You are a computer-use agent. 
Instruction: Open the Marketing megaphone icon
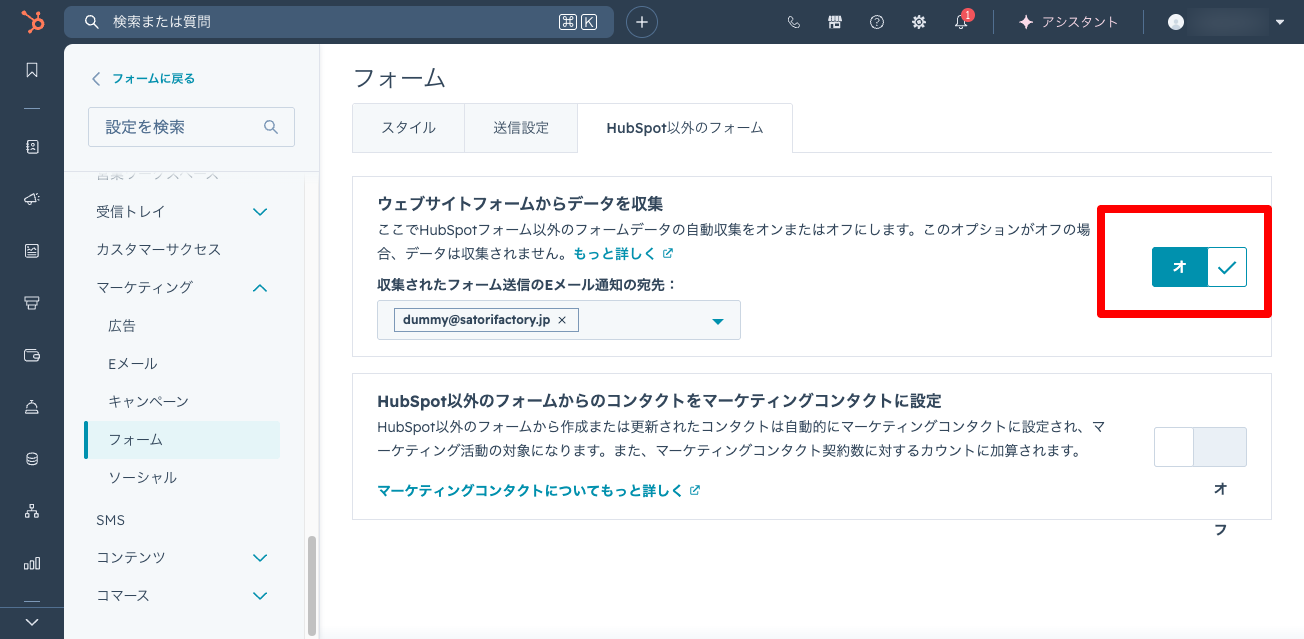32,199
